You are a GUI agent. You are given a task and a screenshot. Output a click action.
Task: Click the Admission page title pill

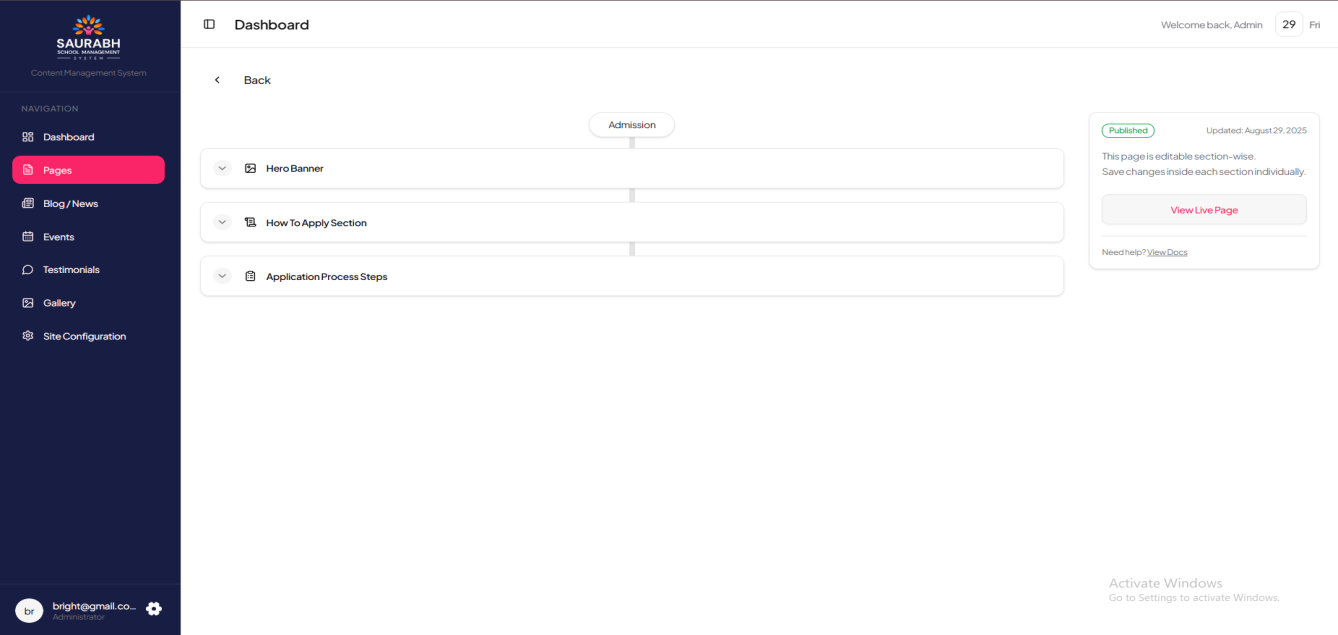click(x=632, y=125)
